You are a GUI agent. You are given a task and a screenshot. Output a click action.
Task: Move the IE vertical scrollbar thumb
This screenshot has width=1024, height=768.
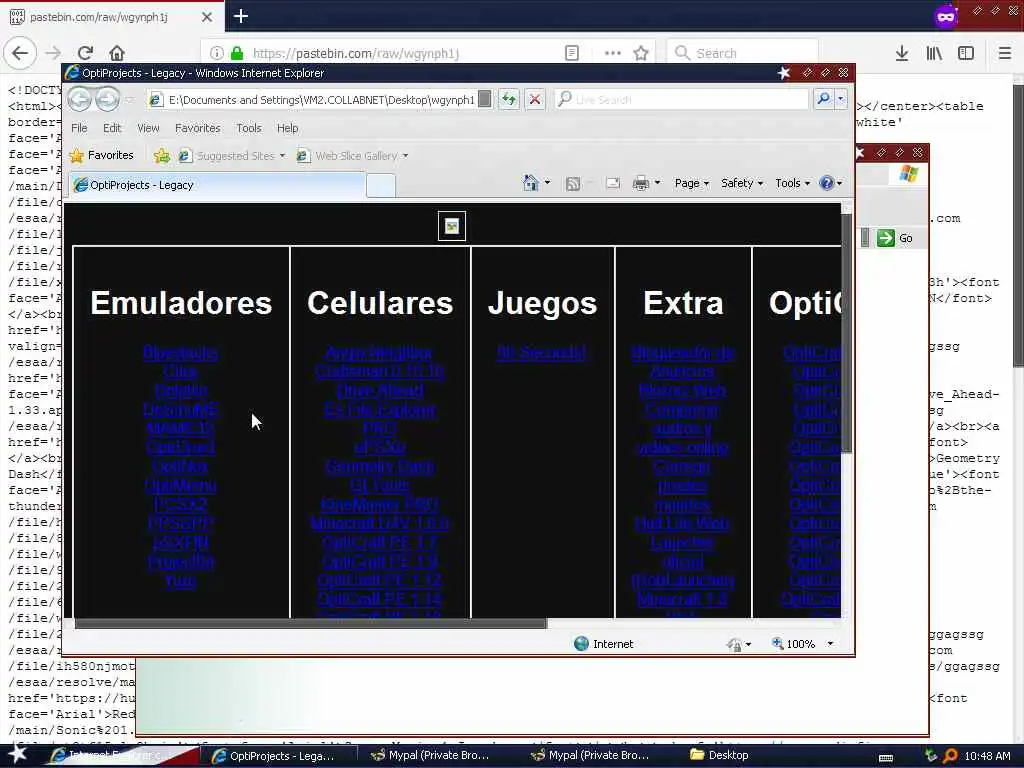pos(846,333)
